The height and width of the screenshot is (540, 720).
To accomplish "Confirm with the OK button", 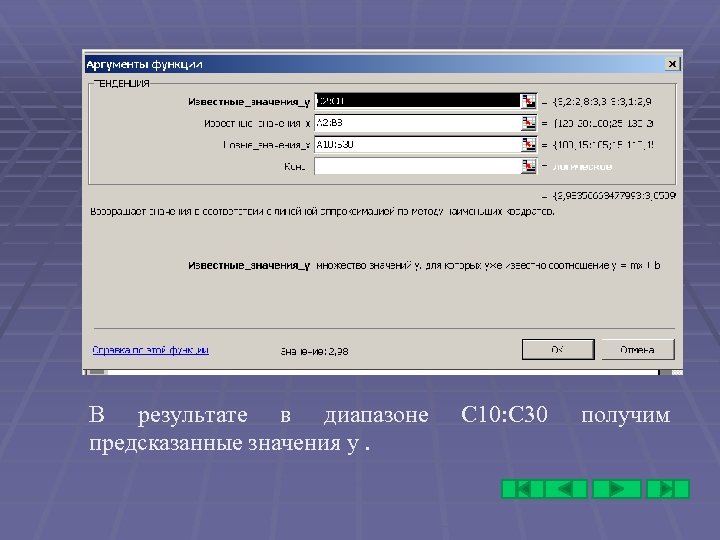I will (558, 350).
